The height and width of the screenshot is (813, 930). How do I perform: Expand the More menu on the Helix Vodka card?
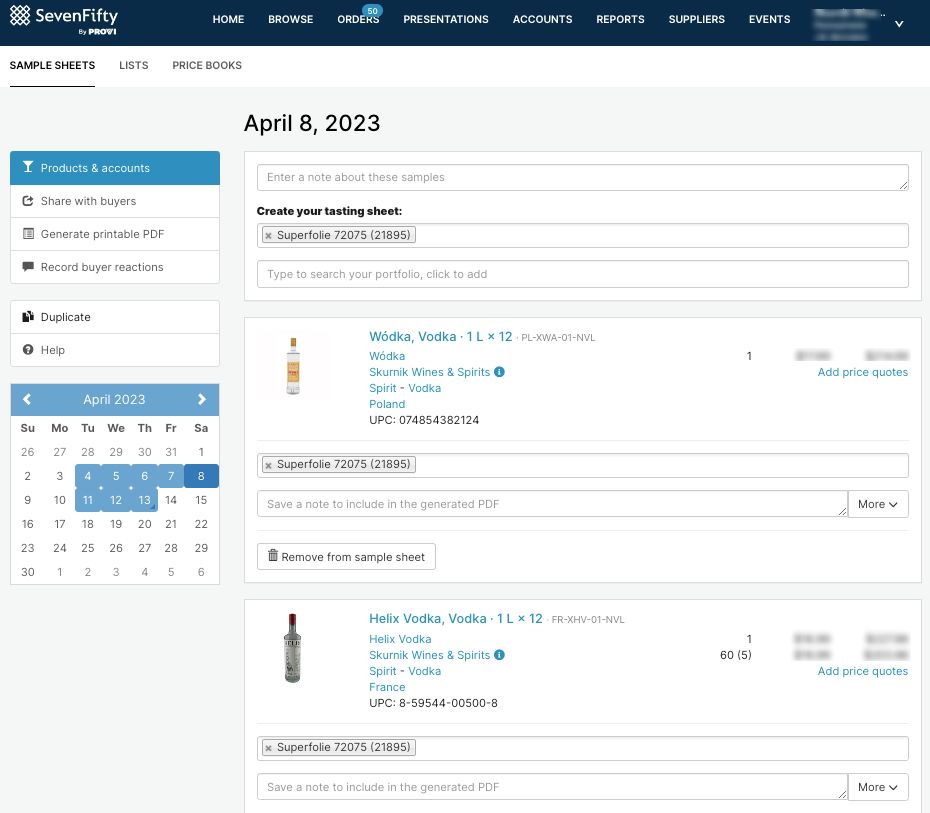click(x=877, y=787)
